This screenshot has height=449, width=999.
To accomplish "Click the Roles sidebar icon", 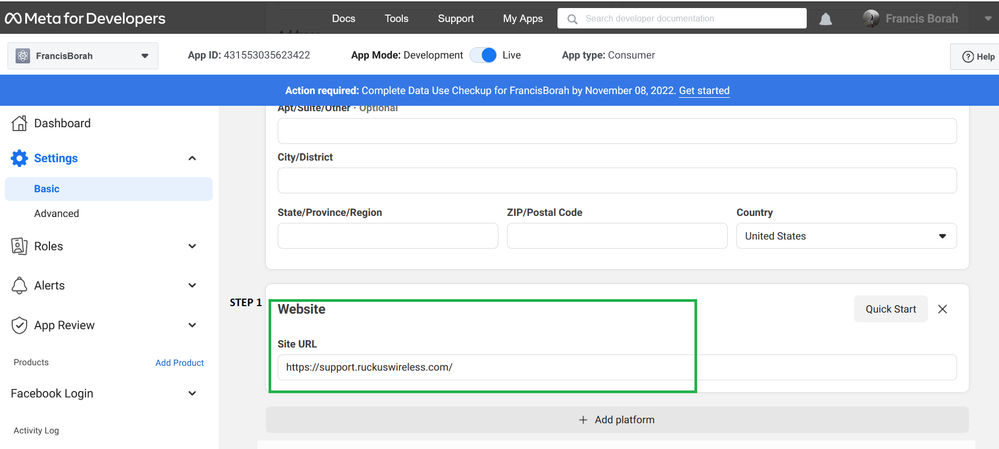I will coord(18,246).
